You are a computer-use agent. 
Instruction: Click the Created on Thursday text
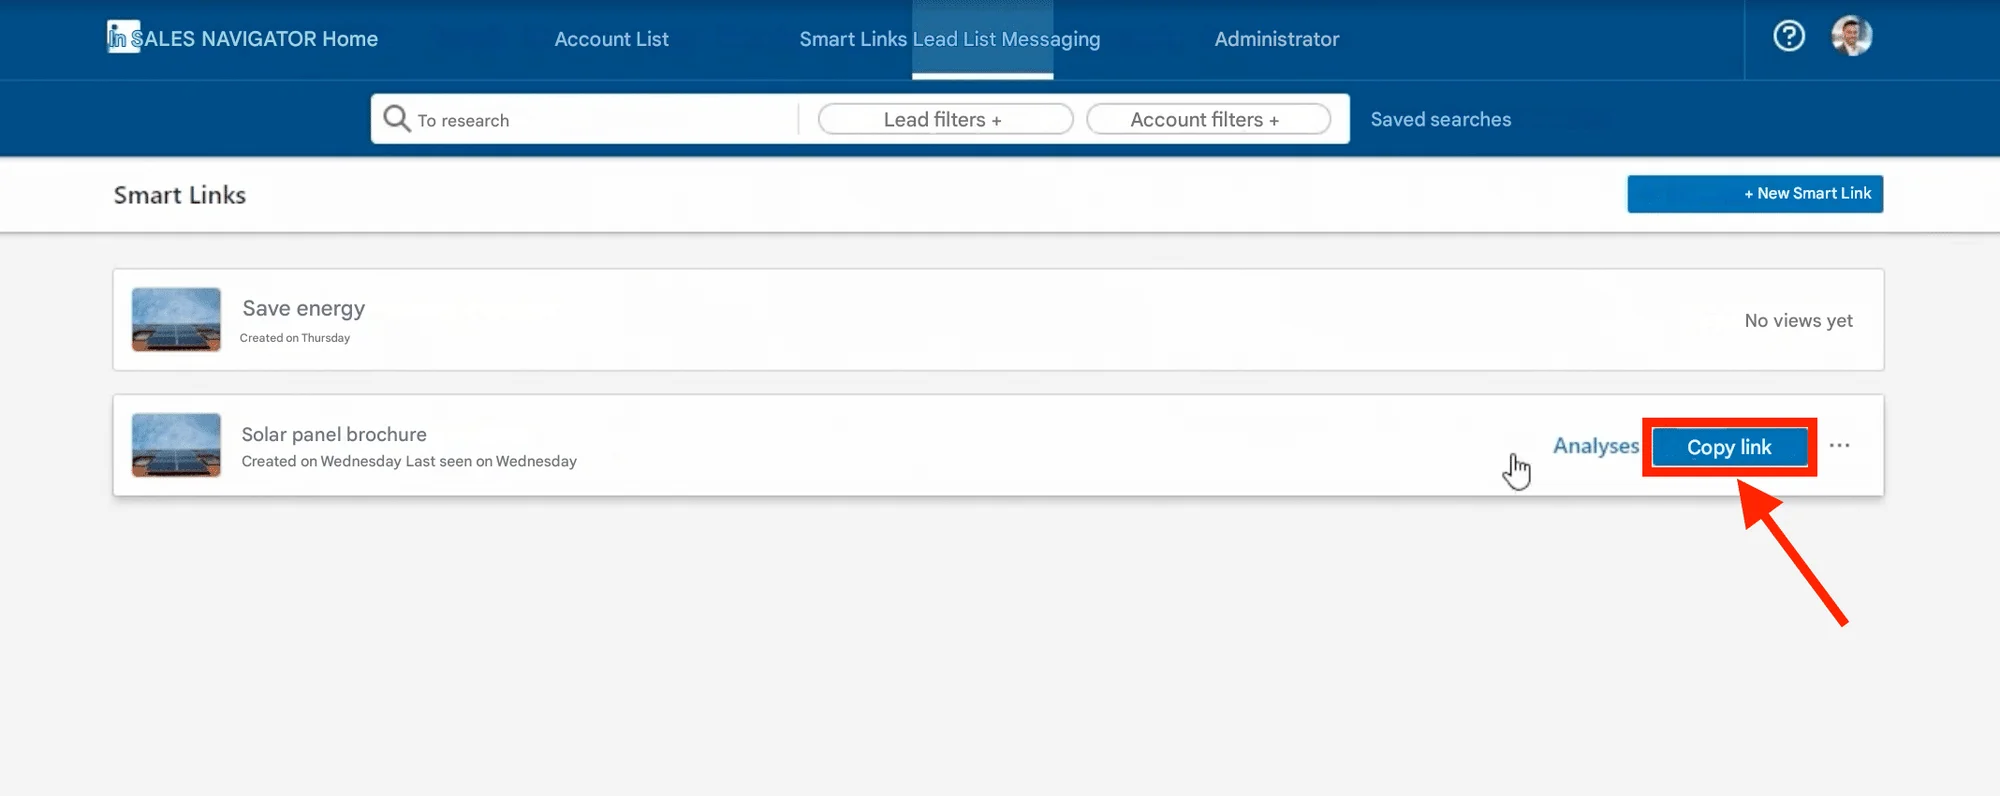(295, 338)
